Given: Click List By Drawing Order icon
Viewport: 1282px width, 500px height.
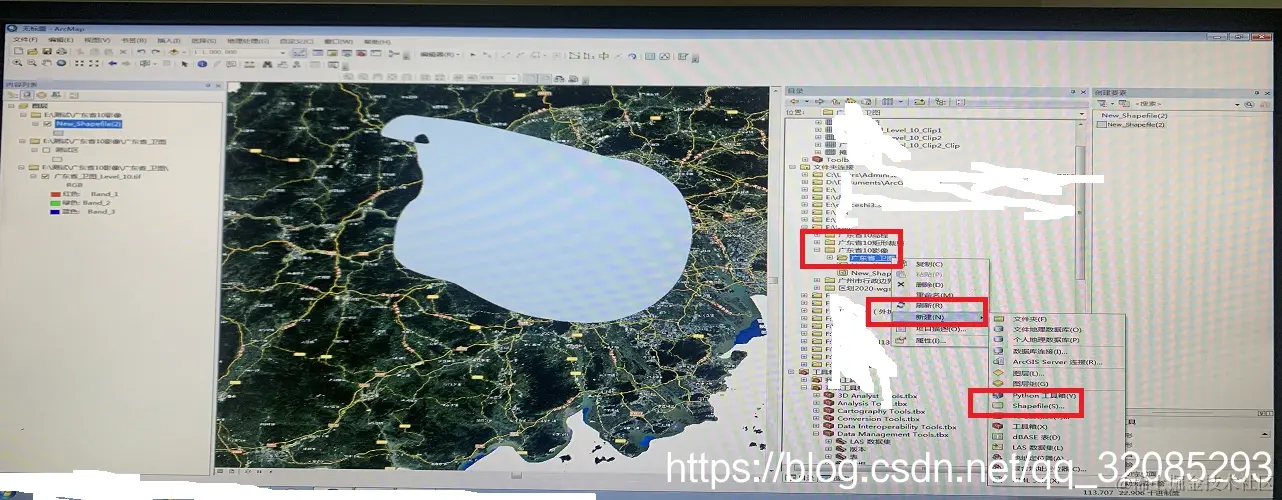Looking at the screenshot, I should click(x=12, y=95).
